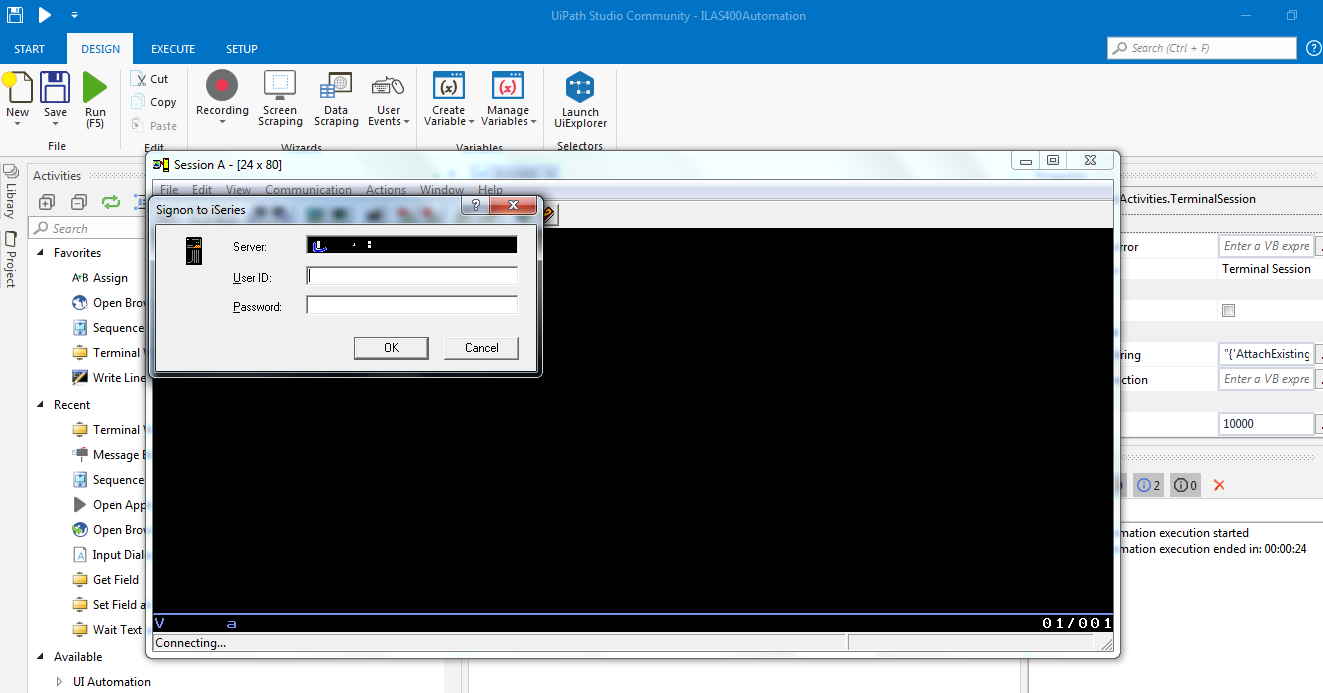The width and height of the screenshot is (1323, 693).
Task: Open the Screen Scraping wizard
Action: click(x=280, y=86)
